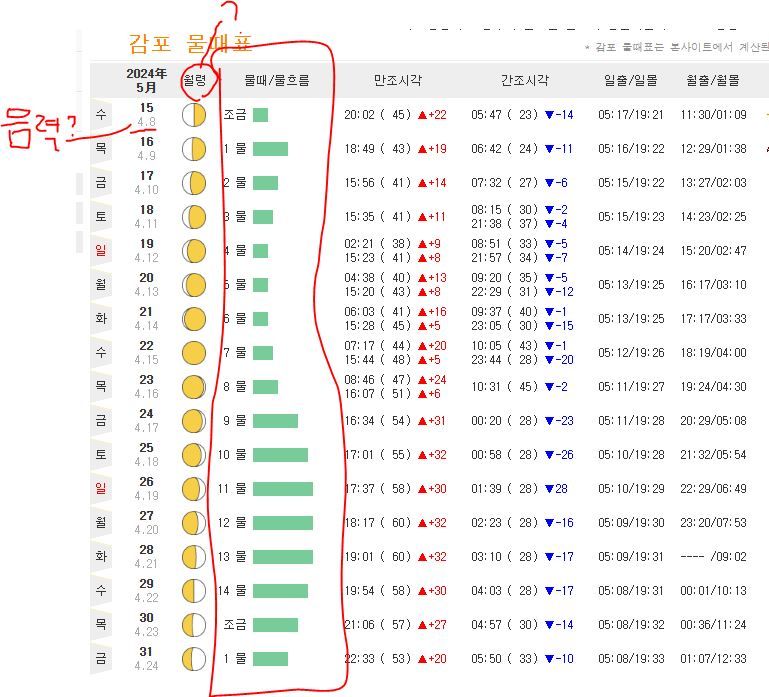Screen dimensions: 769x697
Task: Select the 만조시각 column header
Action: [x=396, y=80]
